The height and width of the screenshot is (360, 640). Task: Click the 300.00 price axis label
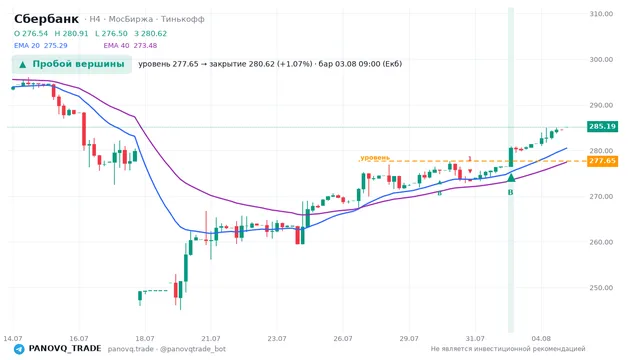coord(601,60)
